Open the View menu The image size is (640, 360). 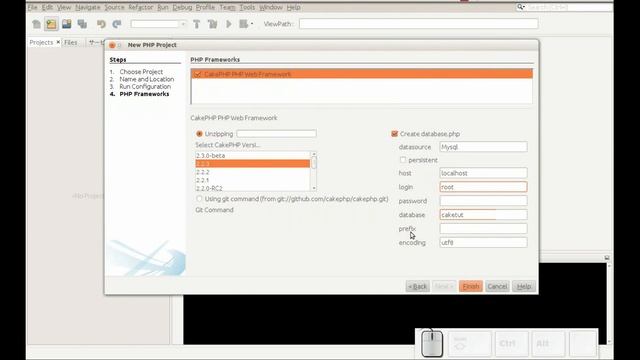point(64,7)
